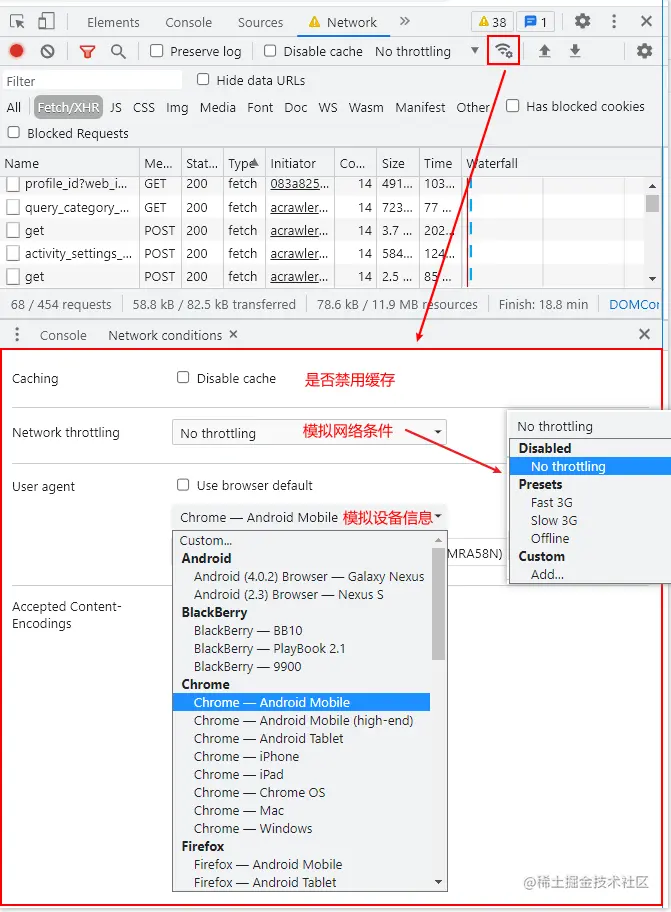
Task: Filter requests by Img type
Action: point(177,108)
